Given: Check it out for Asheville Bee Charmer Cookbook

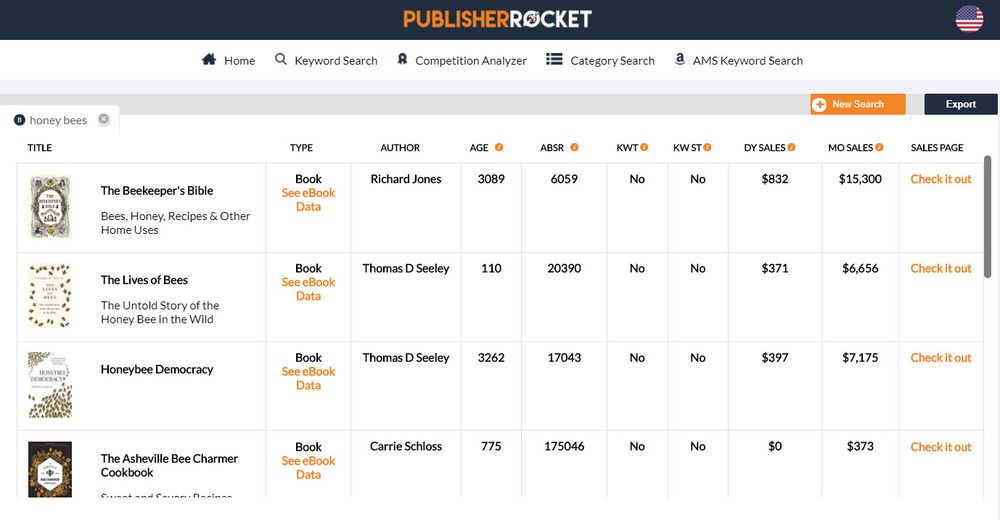Looking at the screenshot, I should pos(941,447).
